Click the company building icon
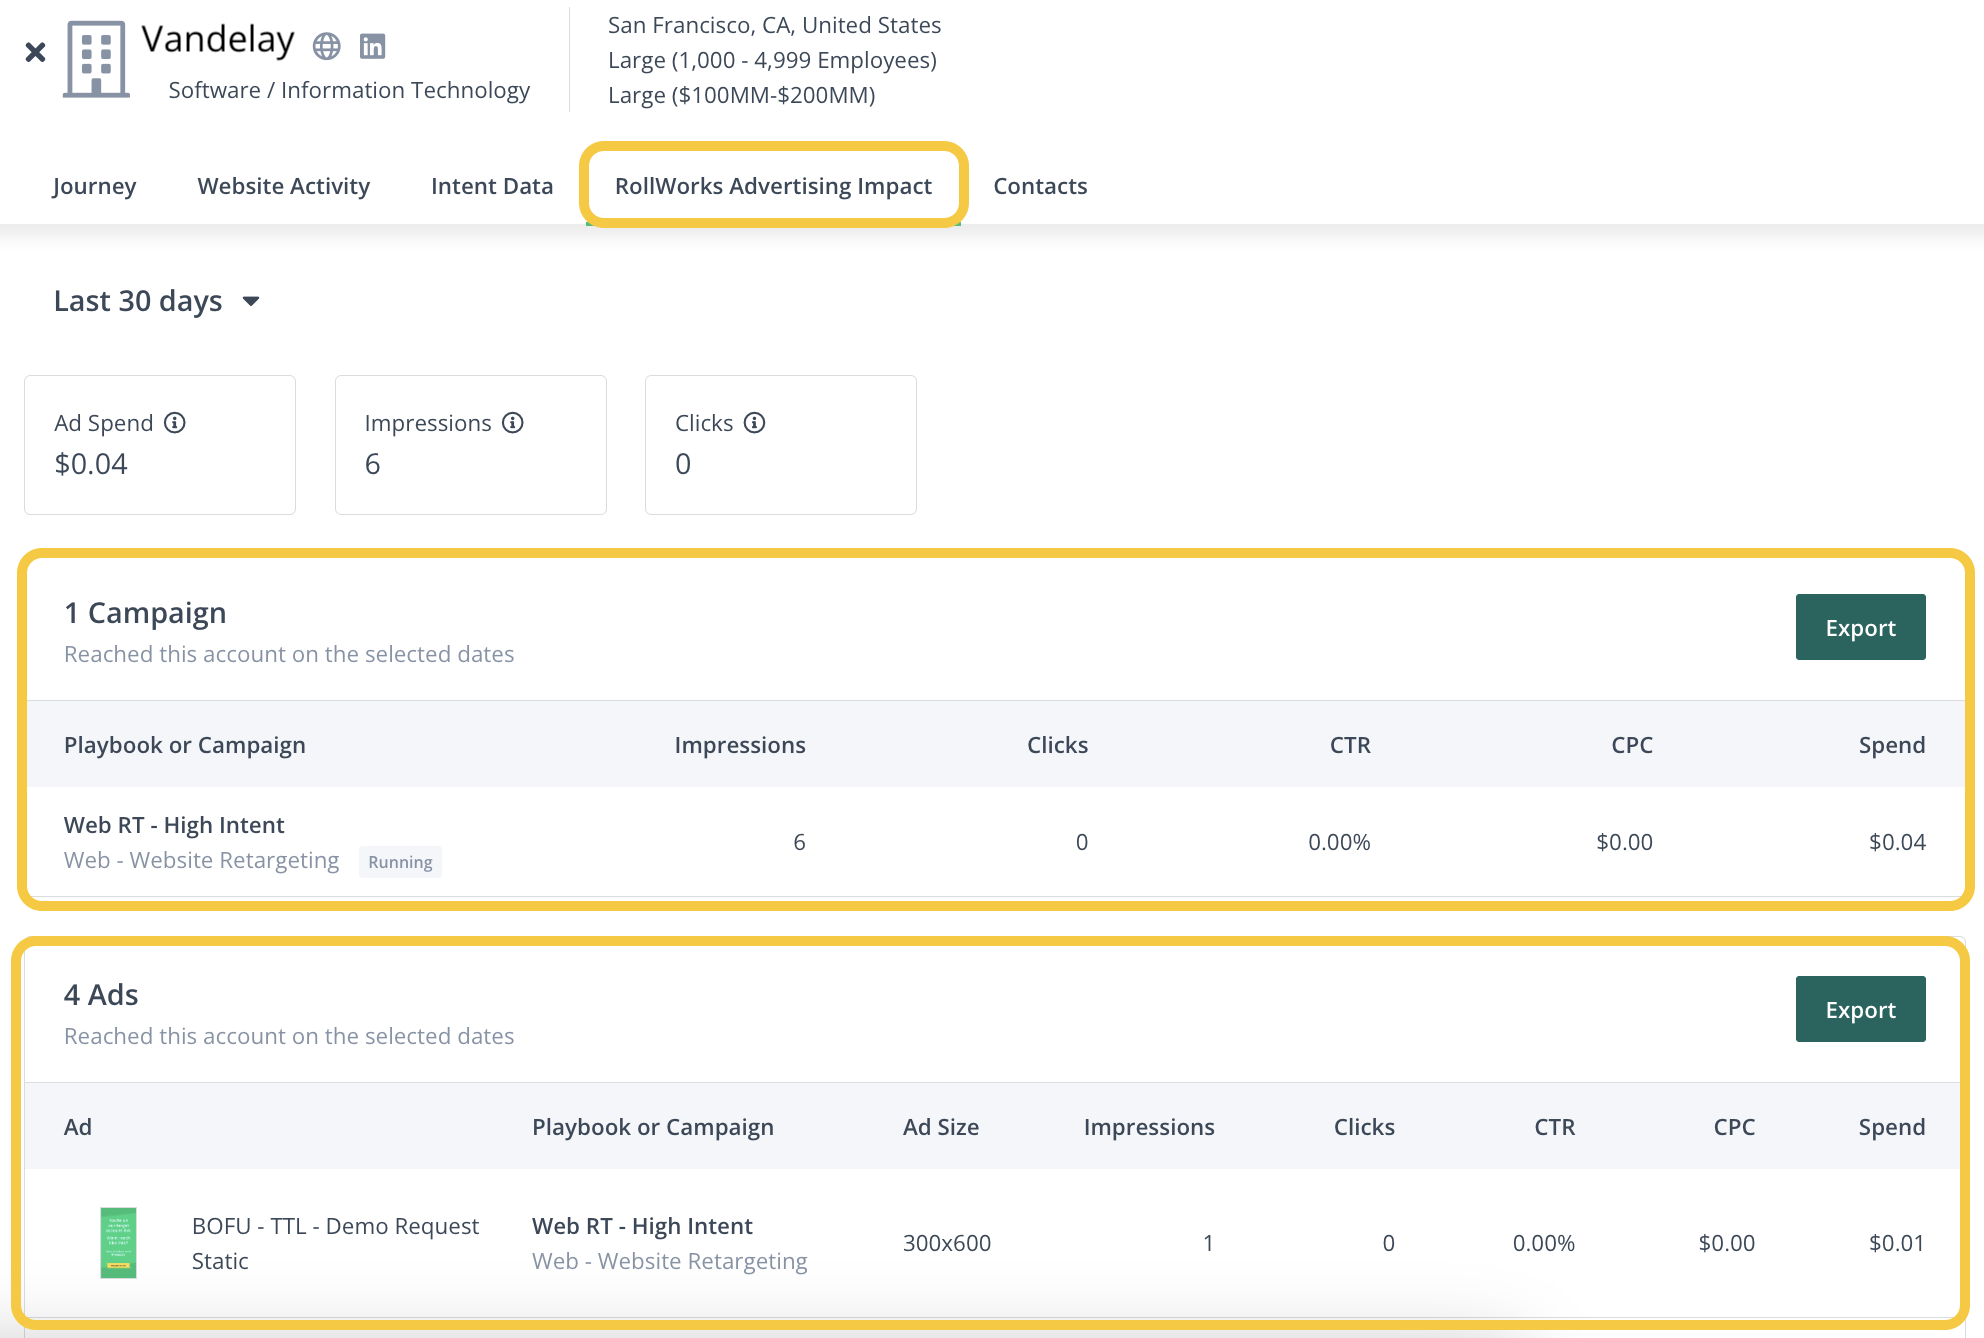This screenshot has height=1338, width=1984. (x=96, y=59)
